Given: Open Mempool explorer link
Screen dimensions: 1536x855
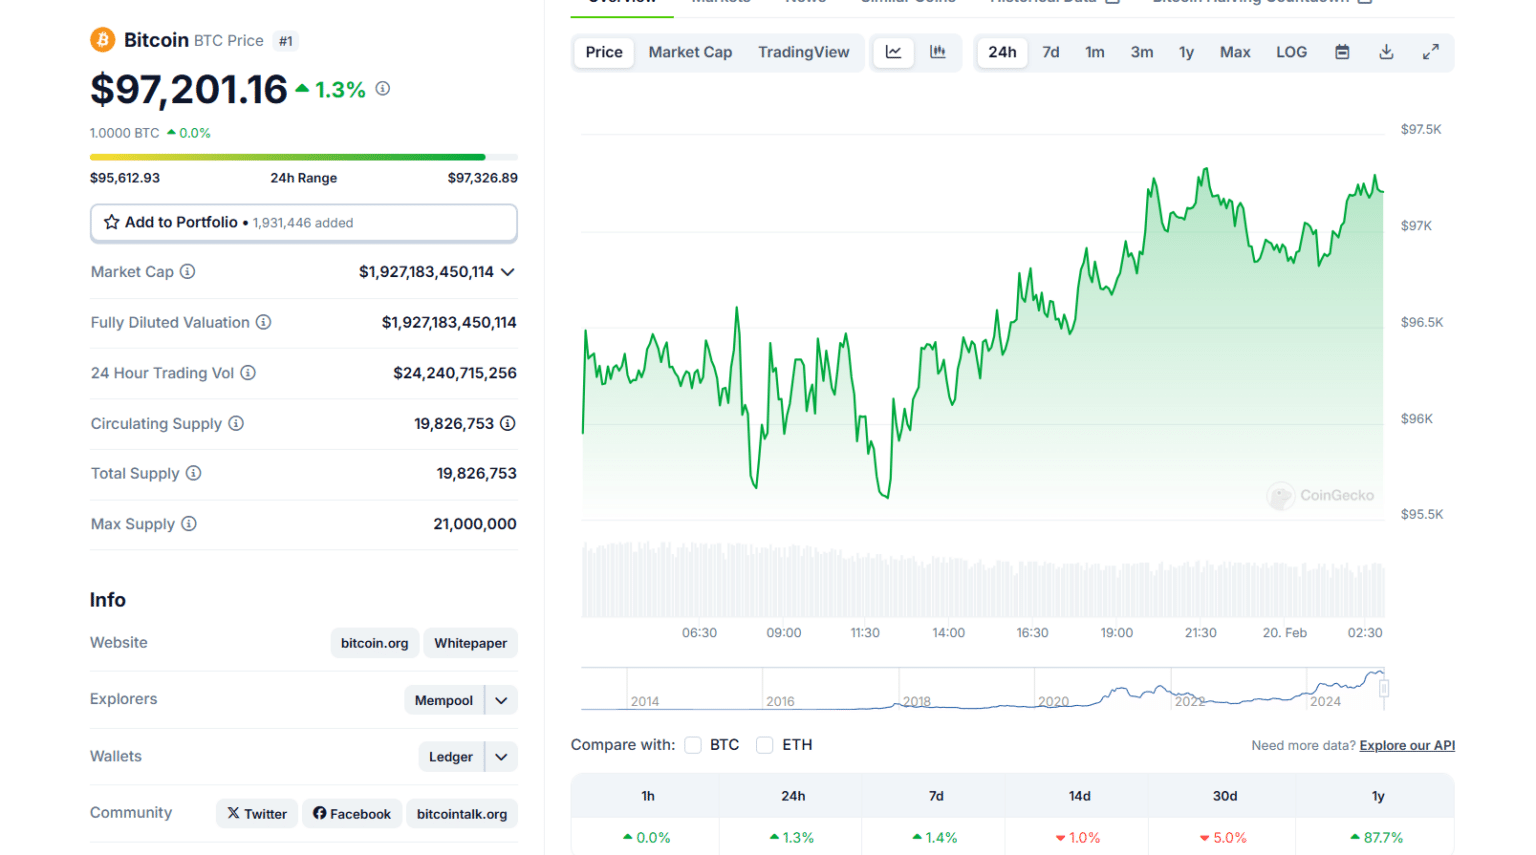Looking at the screenshot, I should coord(444,700).
